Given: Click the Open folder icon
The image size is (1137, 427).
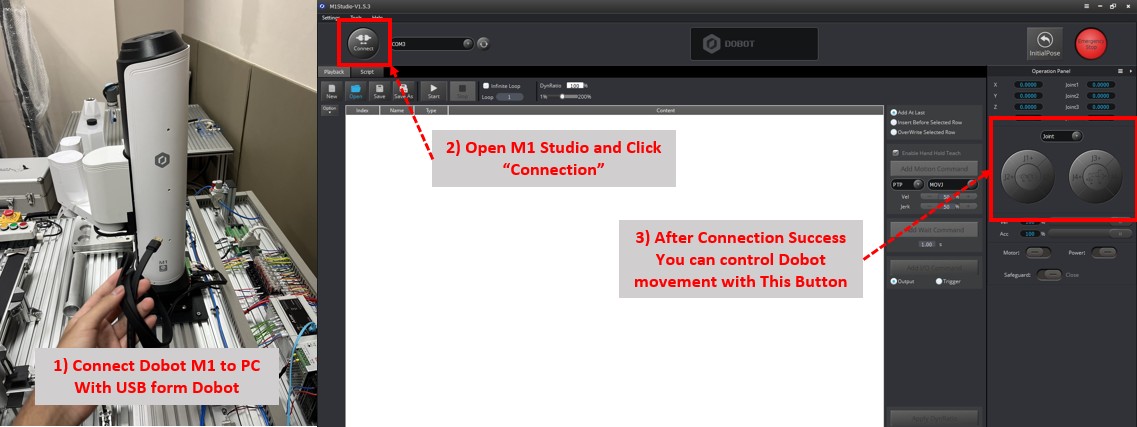Looking at the screenshot, I should pyautogui.click(x=355, y=91).
